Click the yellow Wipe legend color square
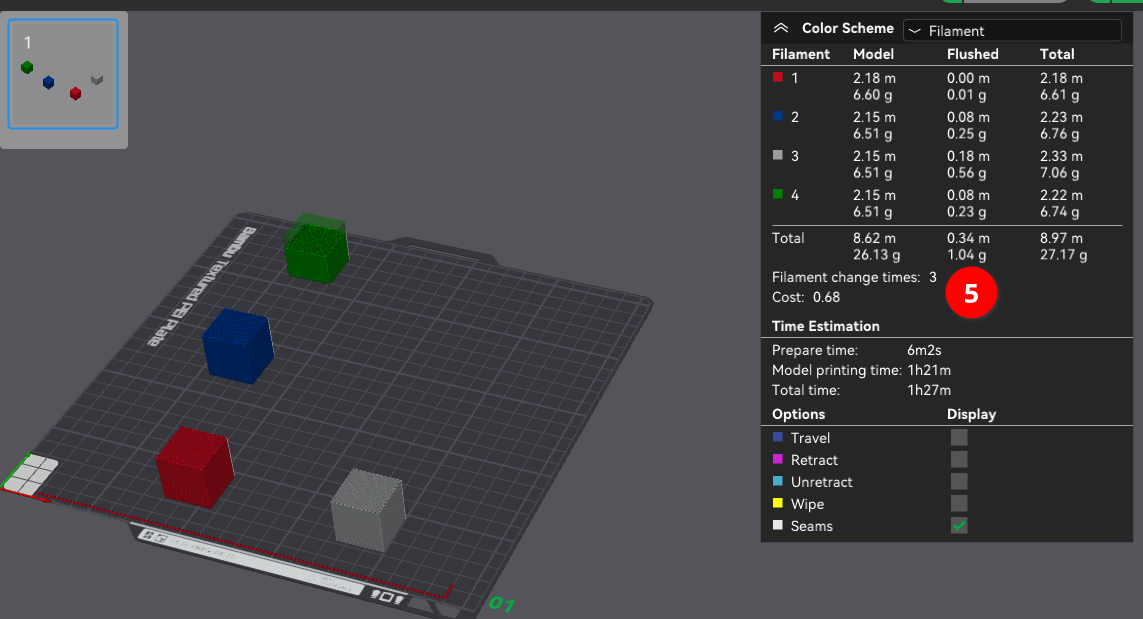This screenshot has height=619, width=1143. 778,504
